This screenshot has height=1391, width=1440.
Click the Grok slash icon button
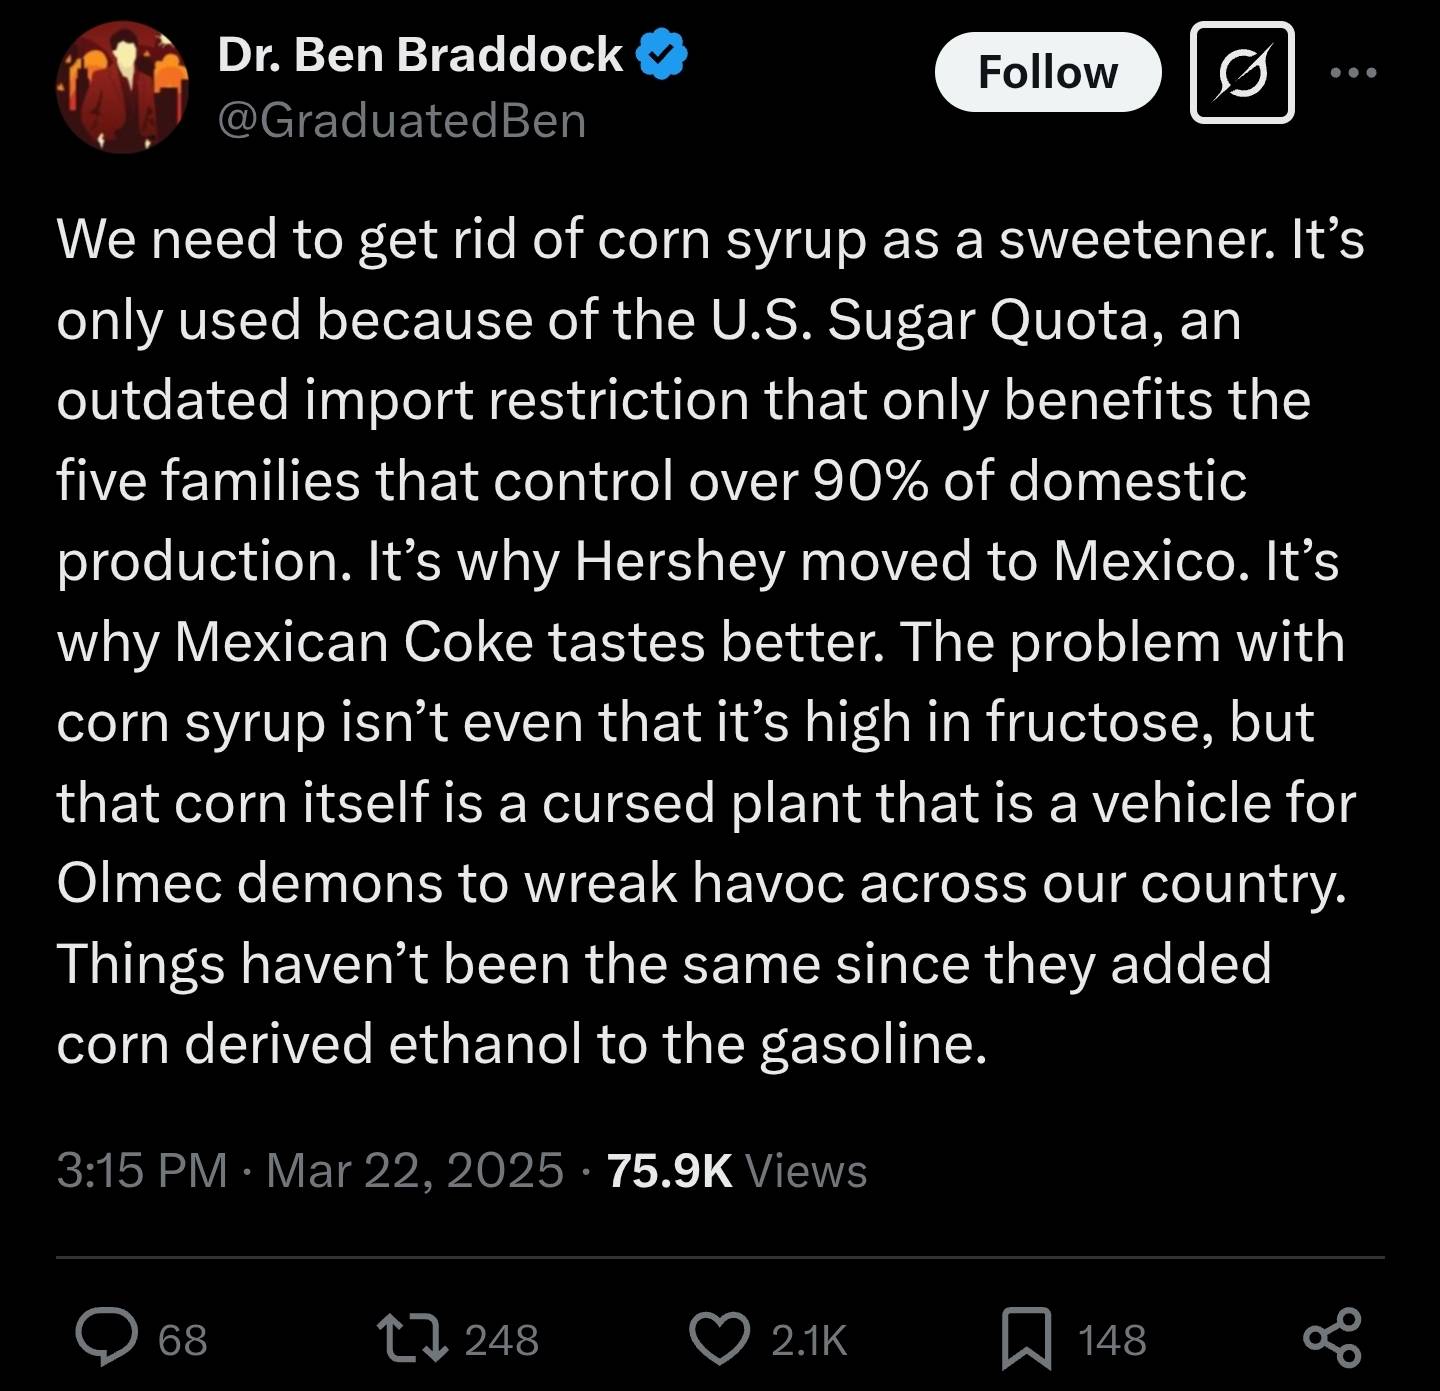point(1242,73)
